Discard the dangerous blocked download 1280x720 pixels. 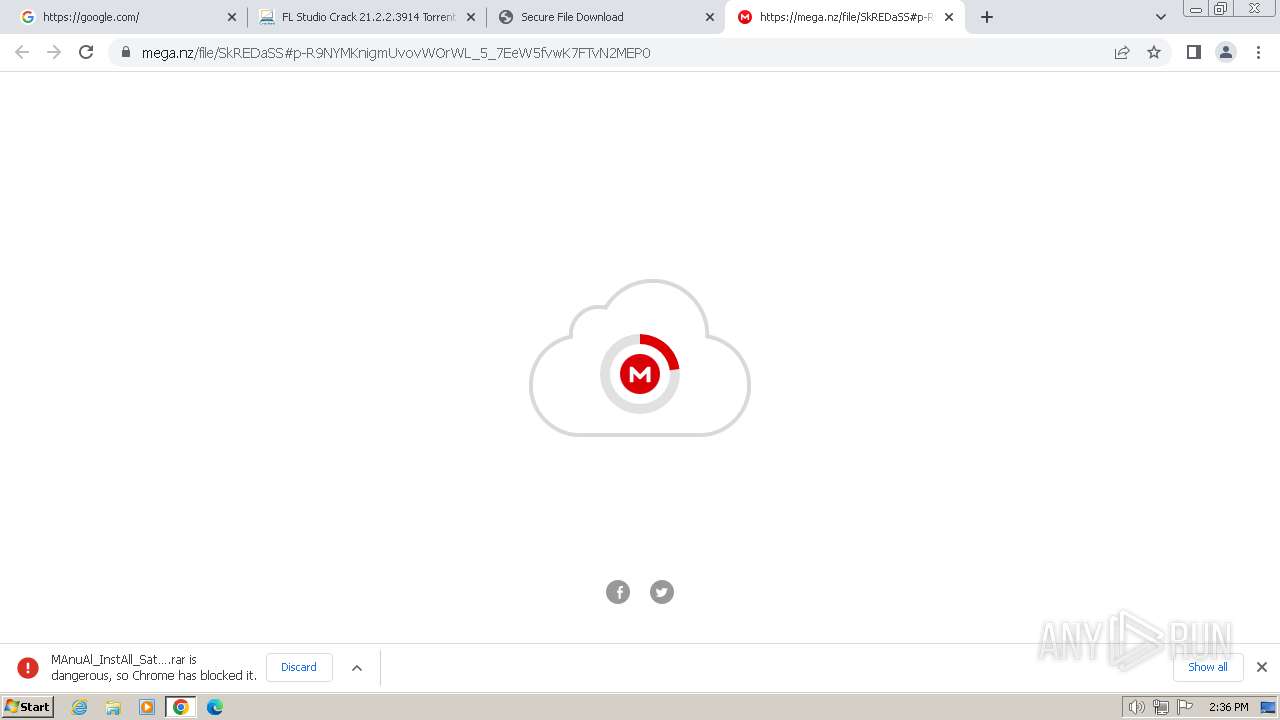click(299, 667)
